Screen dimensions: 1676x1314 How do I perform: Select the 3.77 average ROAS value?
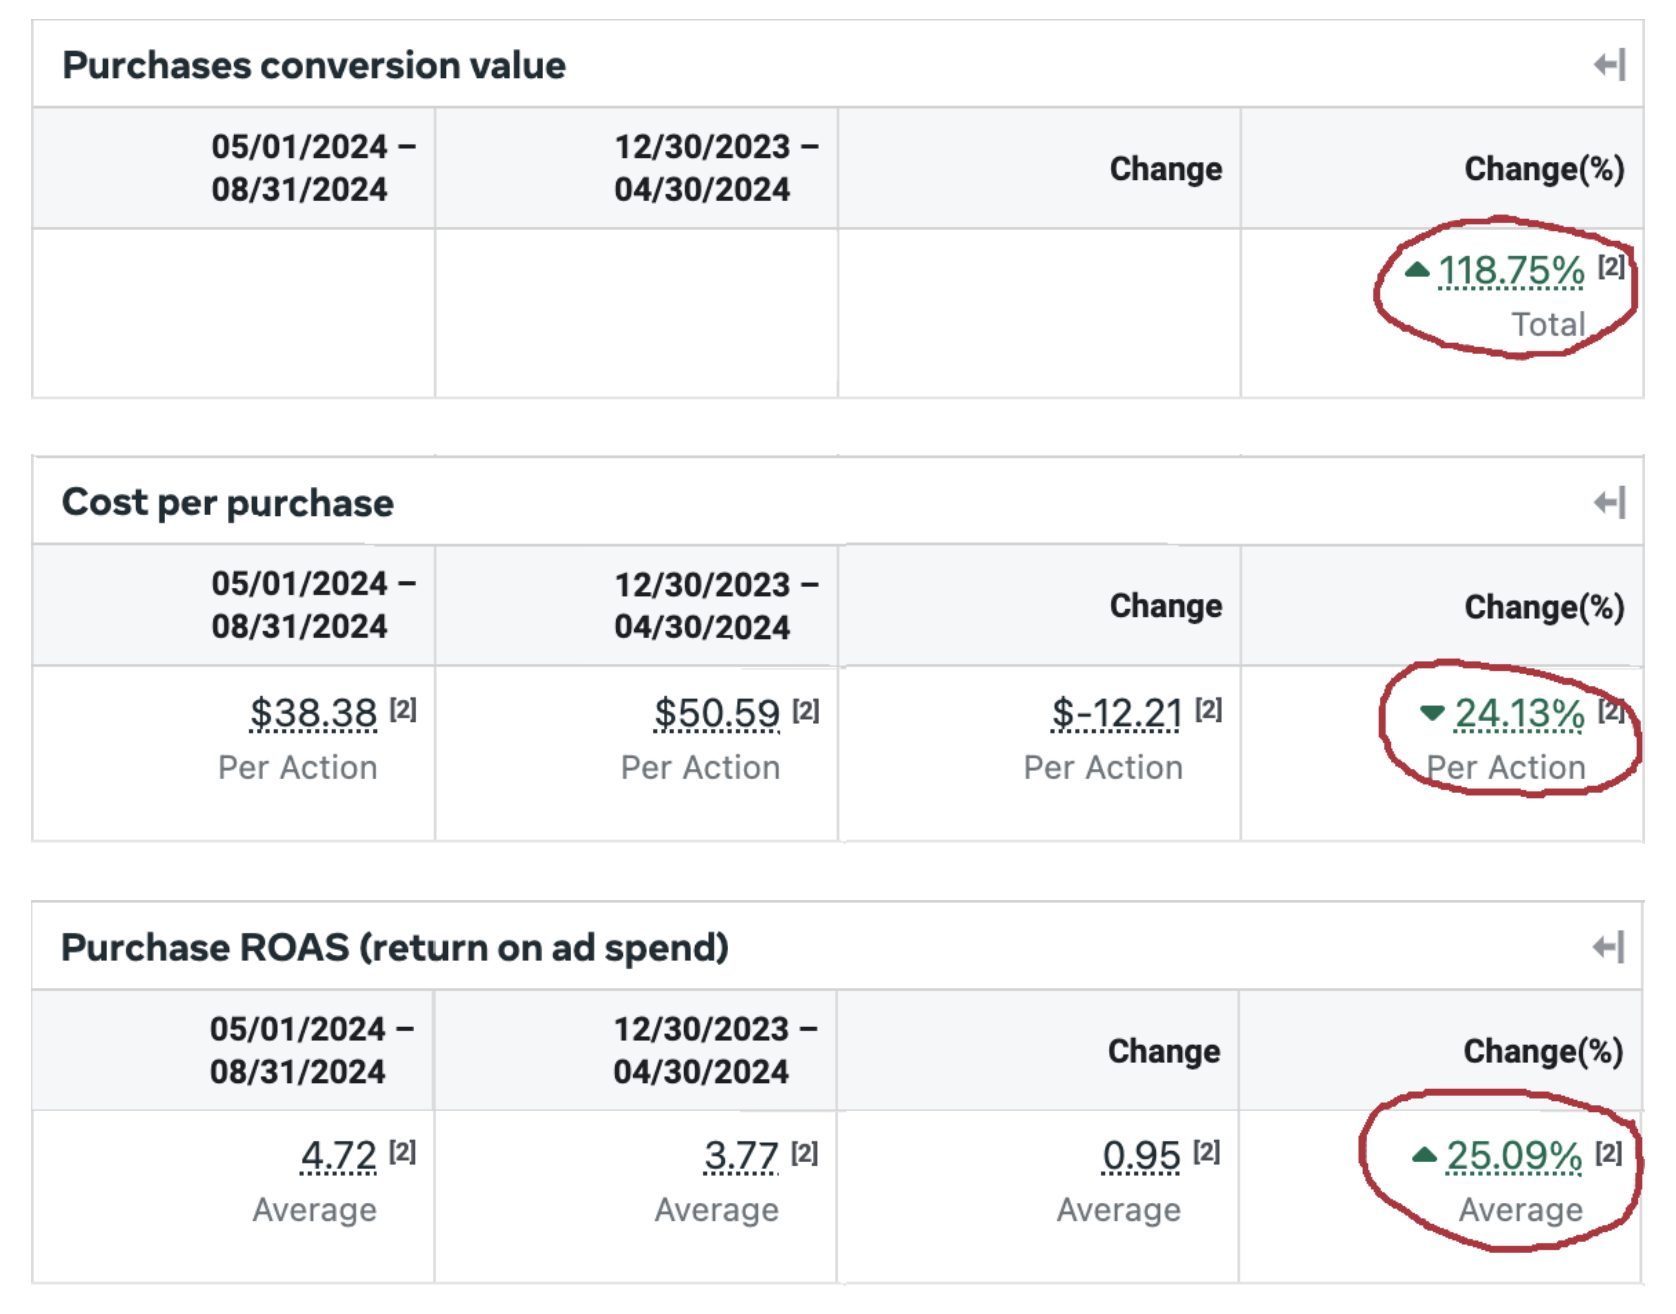tap(741, 1156)
